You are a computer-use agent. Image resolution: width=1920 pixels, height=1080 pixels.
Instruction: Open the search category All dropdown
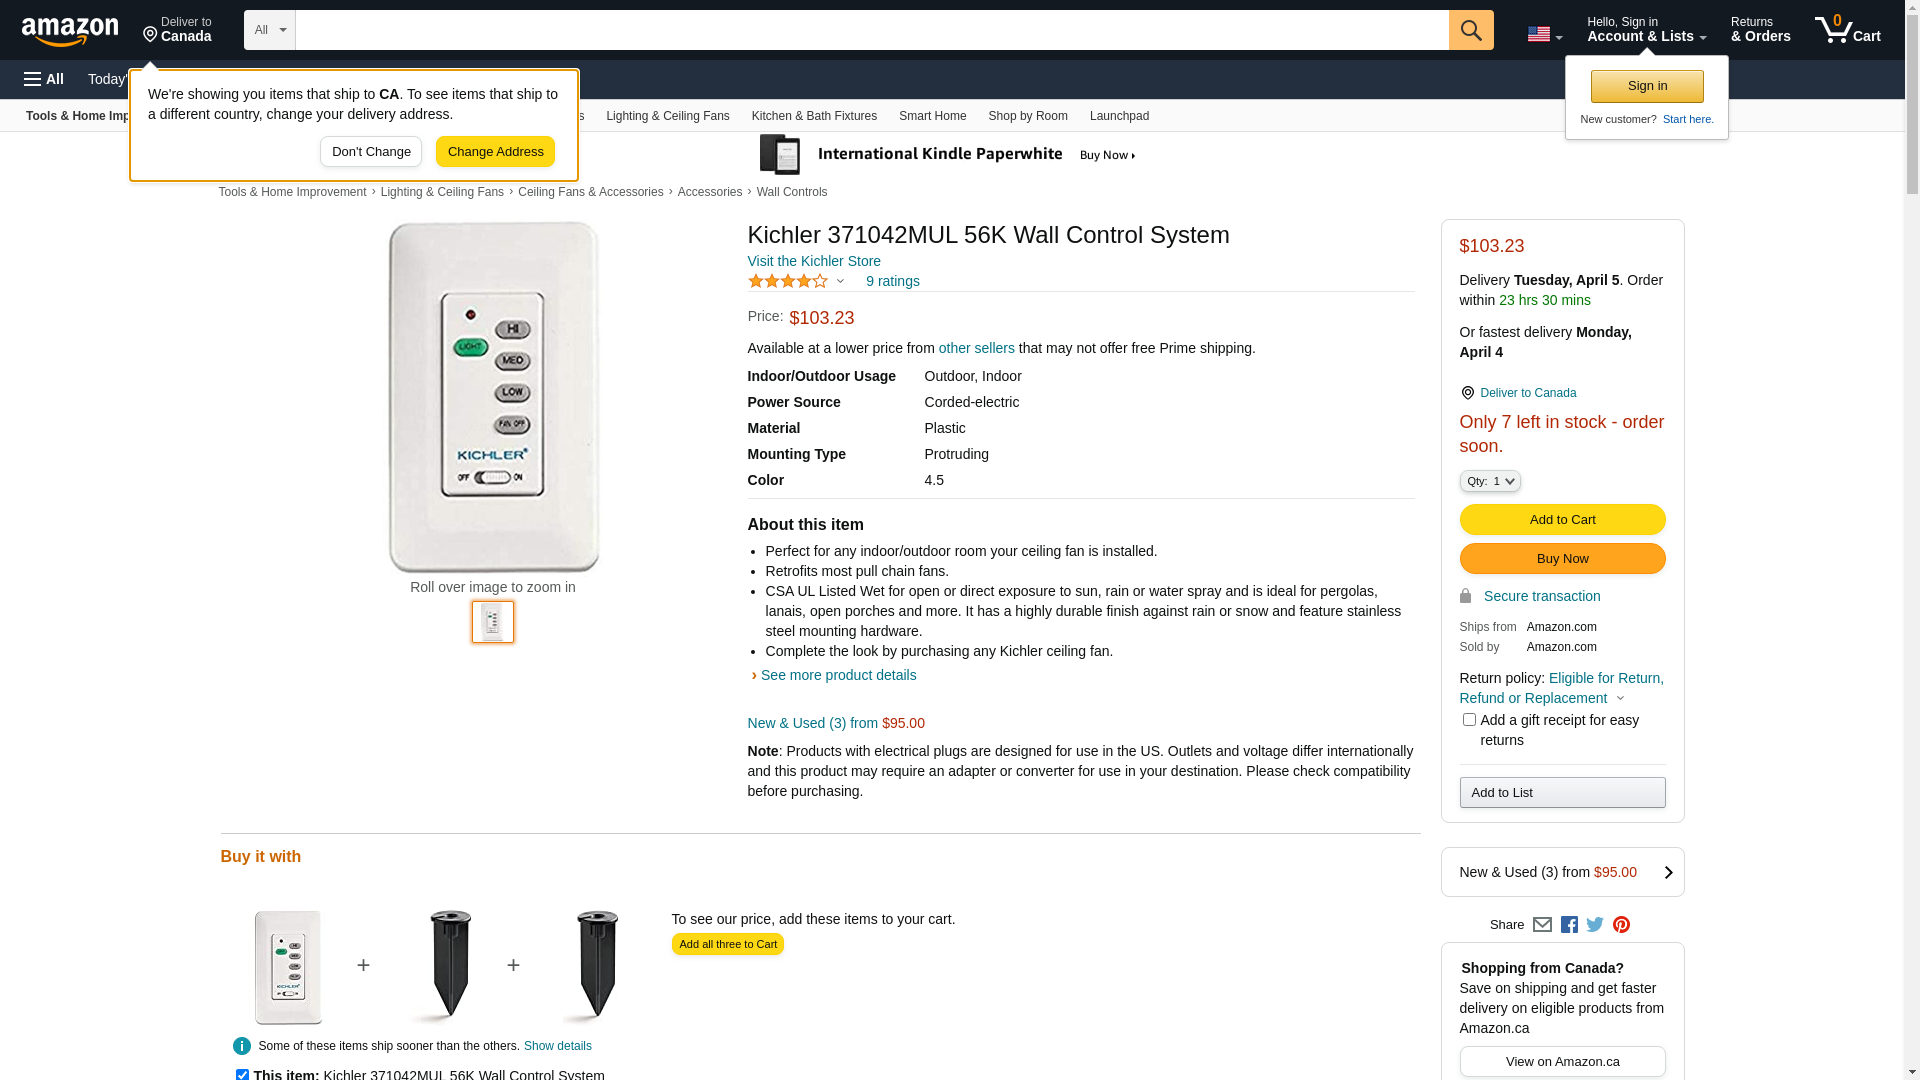269,30
